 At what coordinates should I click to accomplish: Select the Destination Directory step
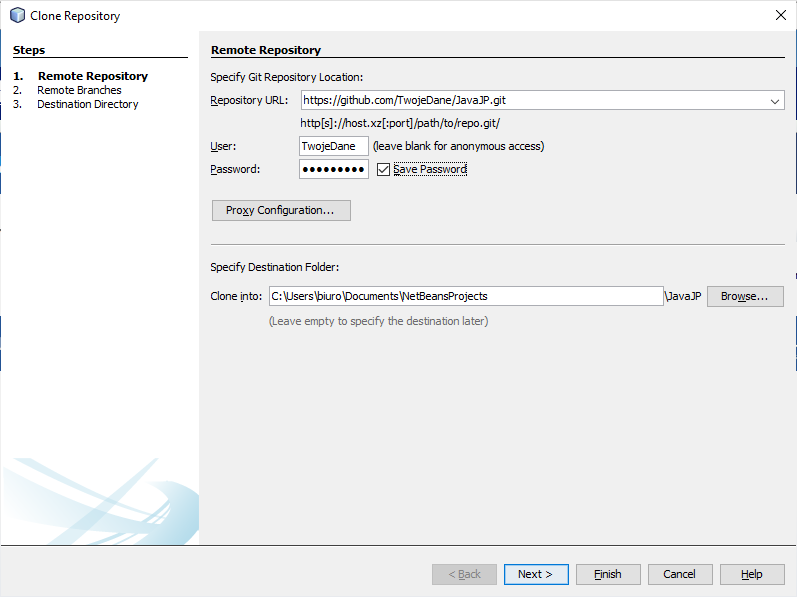tap(87, 104)
